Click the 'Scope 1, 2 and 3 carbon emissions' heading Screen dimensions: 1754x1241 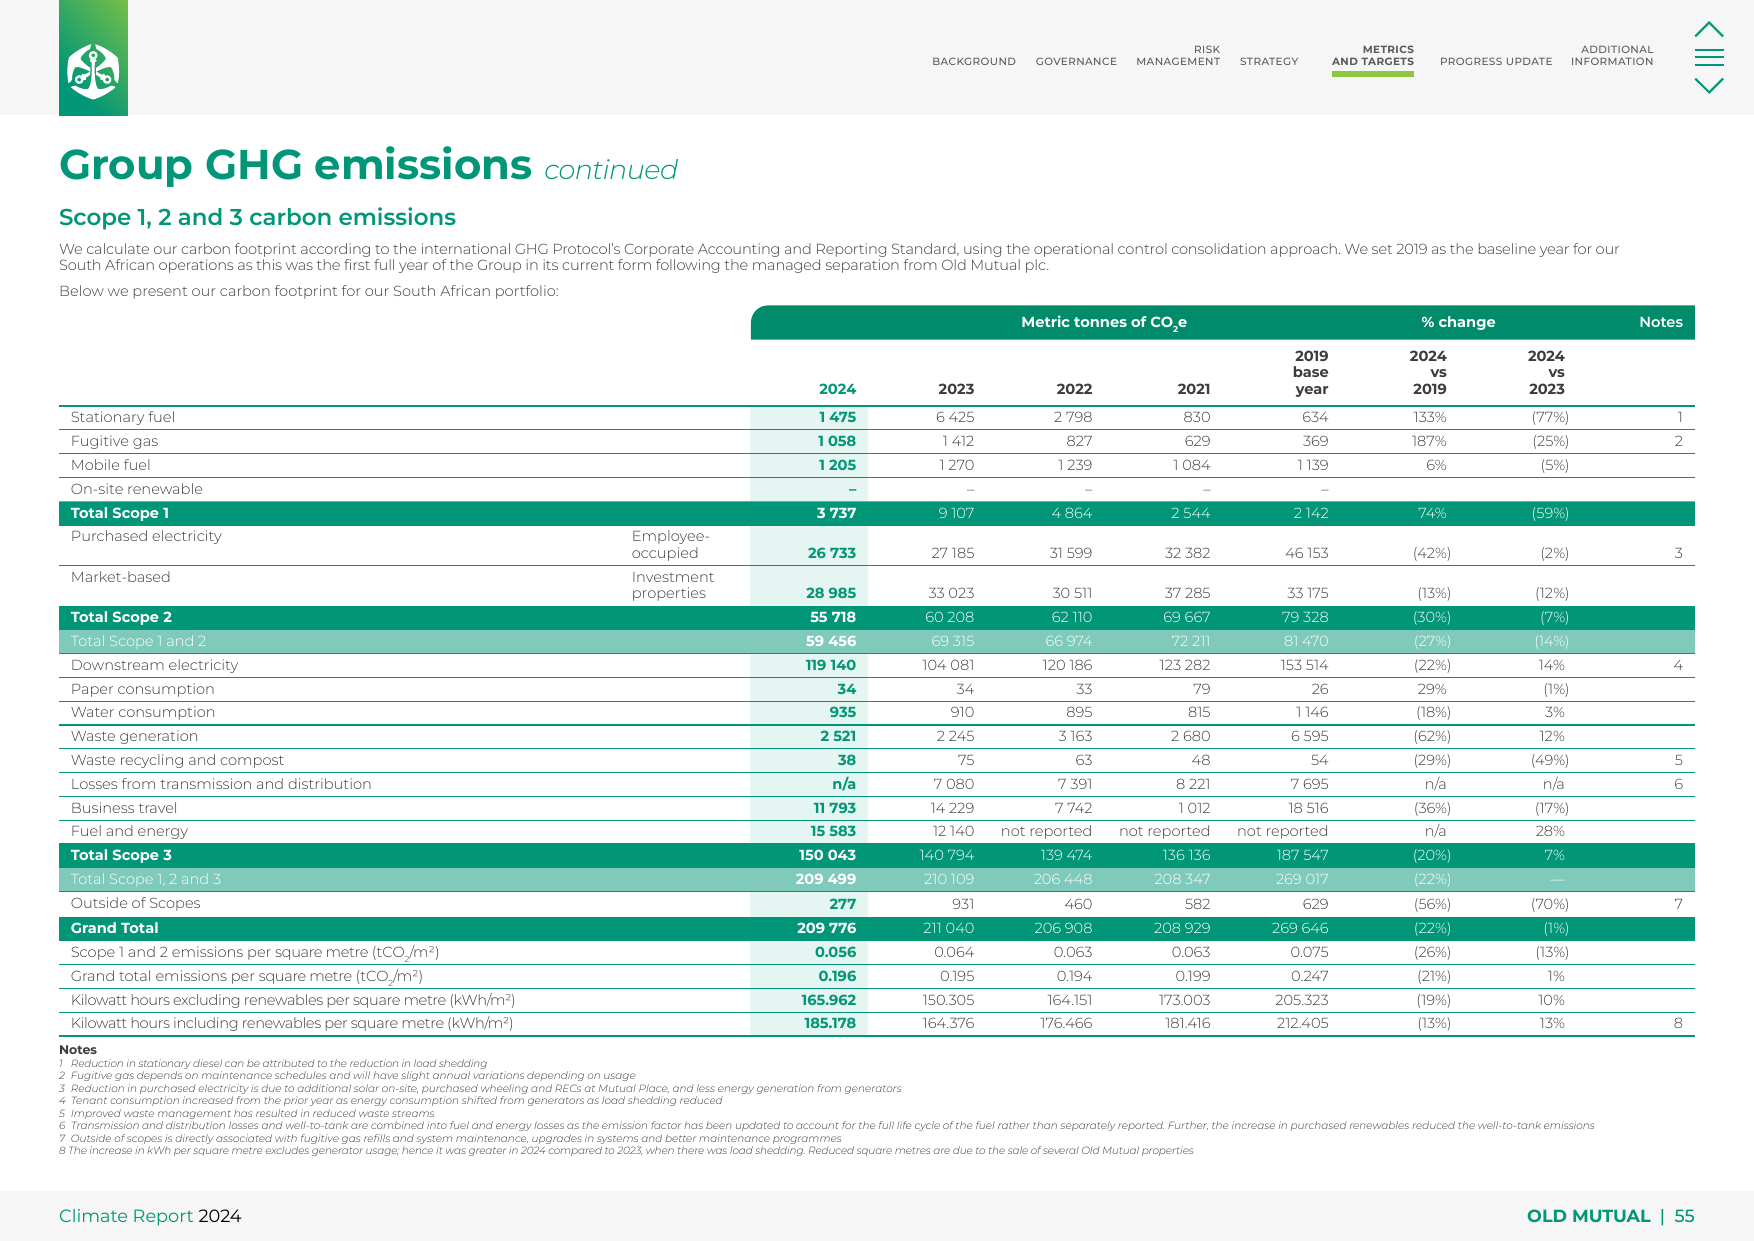tap(257, 217)
